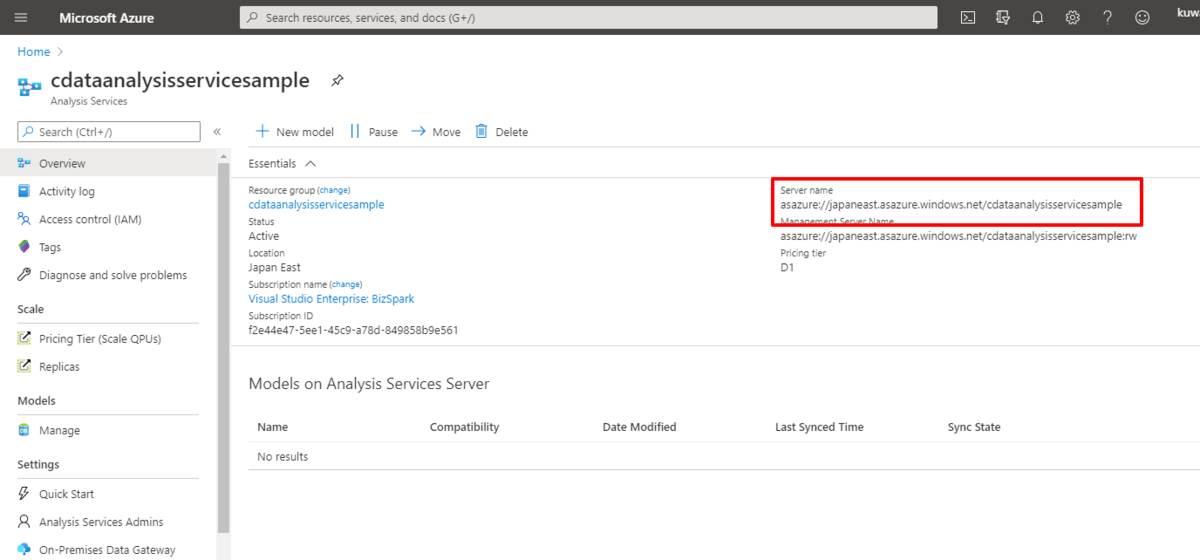The height and width of the screenshot is (560, 1200).
Task: Click in the global search resources box
Action: tap(588, 18)
